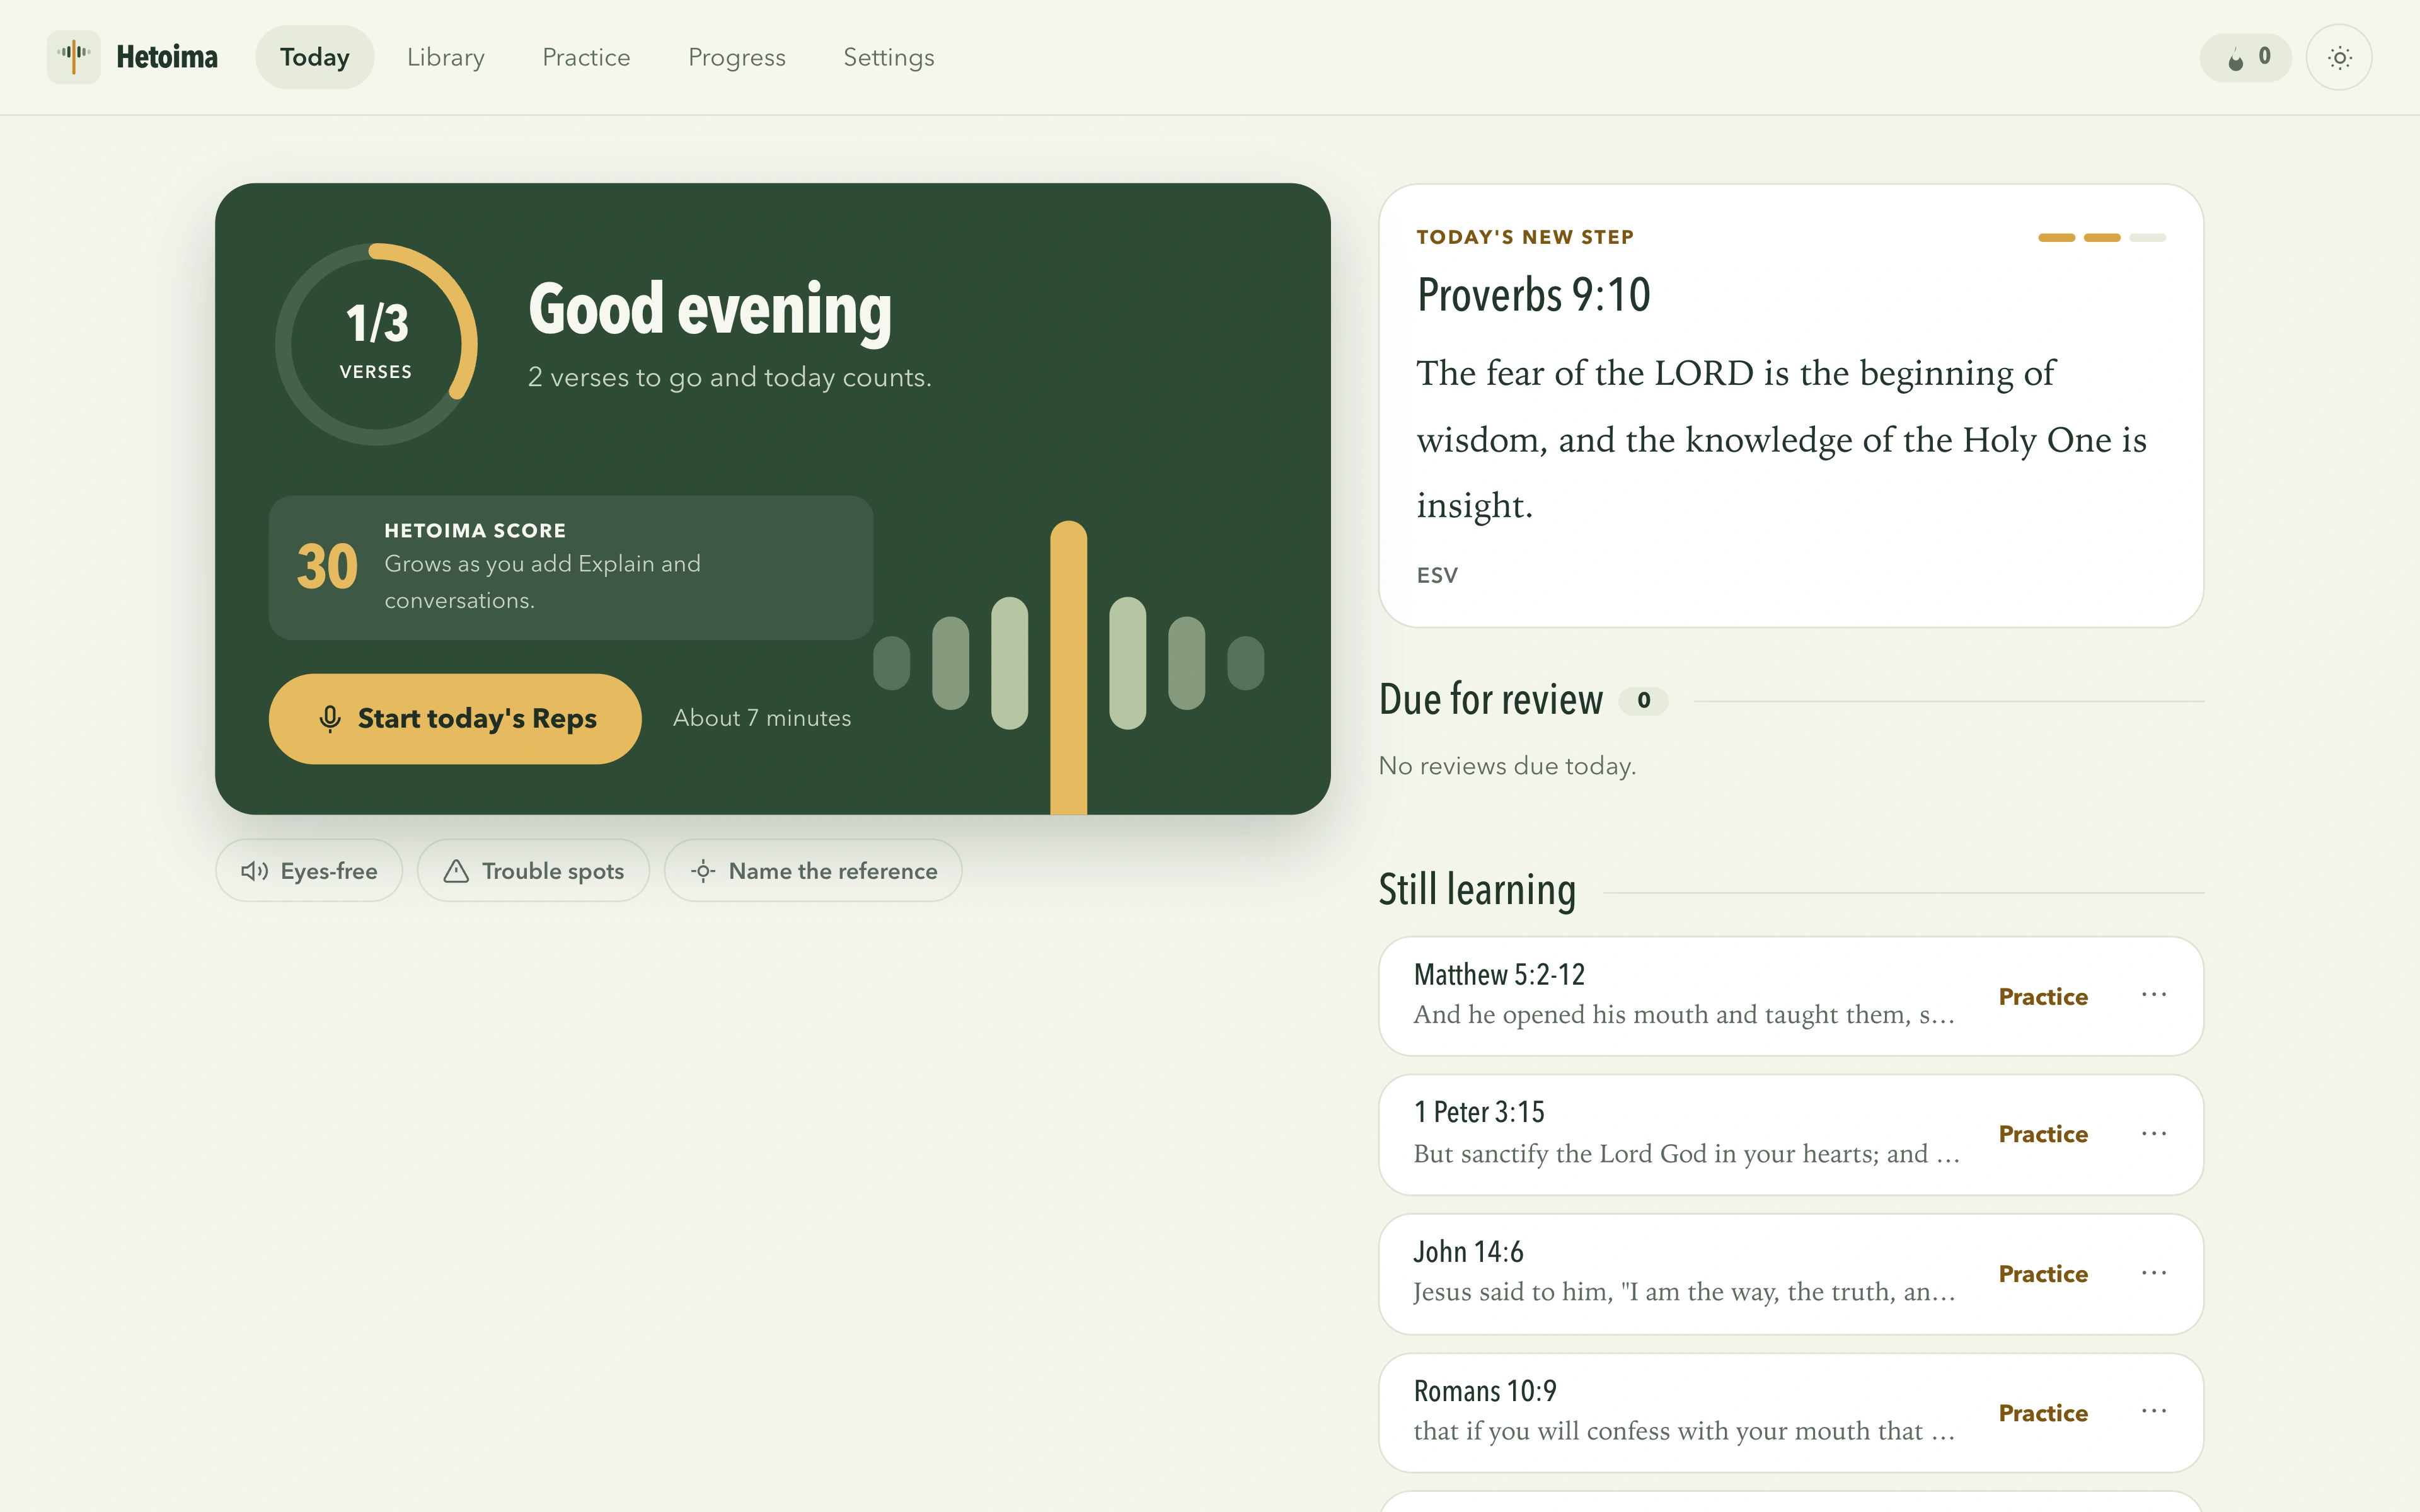Toggle the light/dark theme sun icon
Screen dimensions: 2420x1512
click(x=2339, y=57)
